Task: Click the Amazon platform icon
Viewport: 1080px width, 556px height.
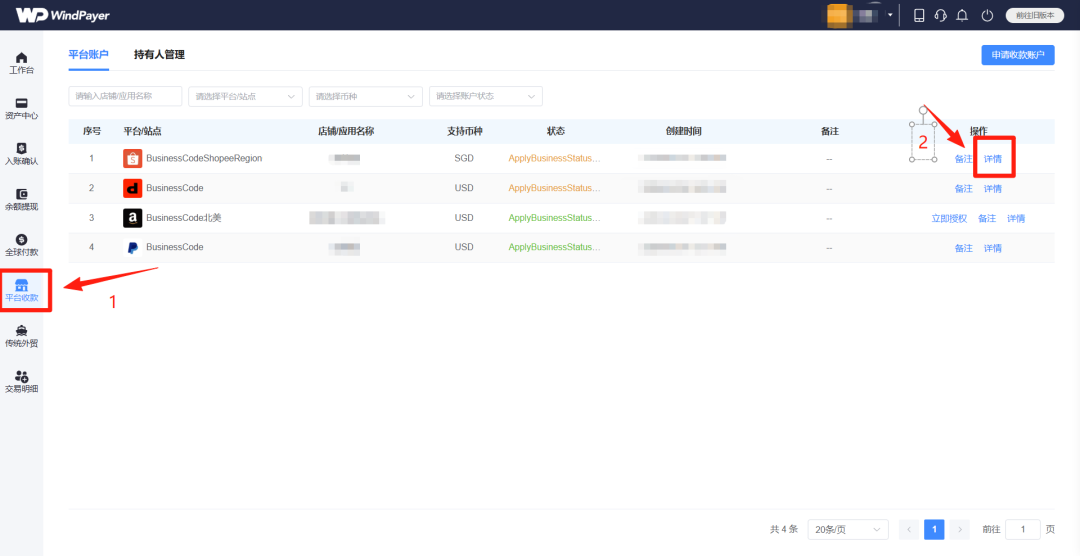Action: click(x=132, y=218)
